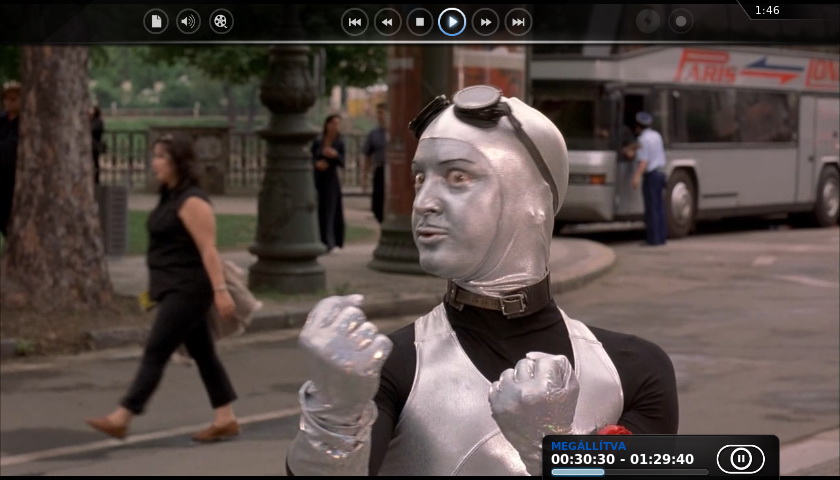840x480 pixels.
Task: Open the subtitles settings icon
Action: pos(156,21)
